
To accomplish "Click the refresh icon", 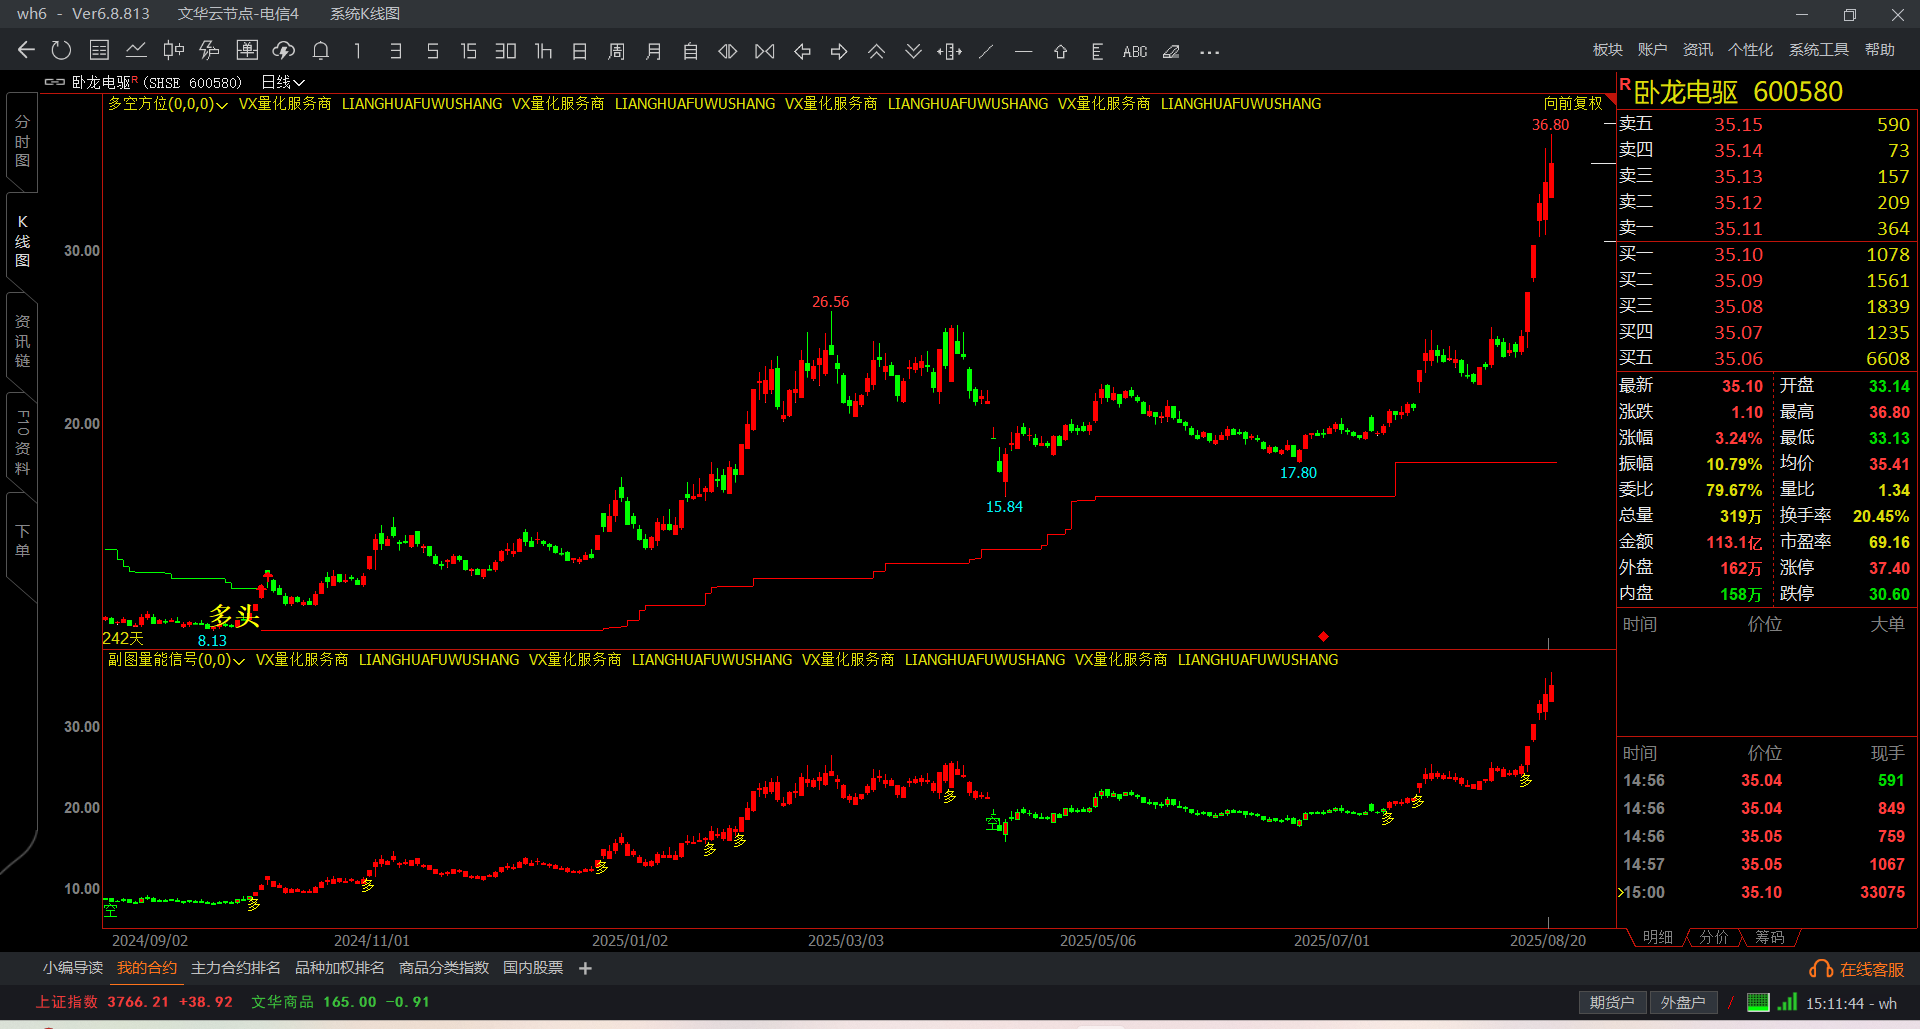I will (61, 50).
